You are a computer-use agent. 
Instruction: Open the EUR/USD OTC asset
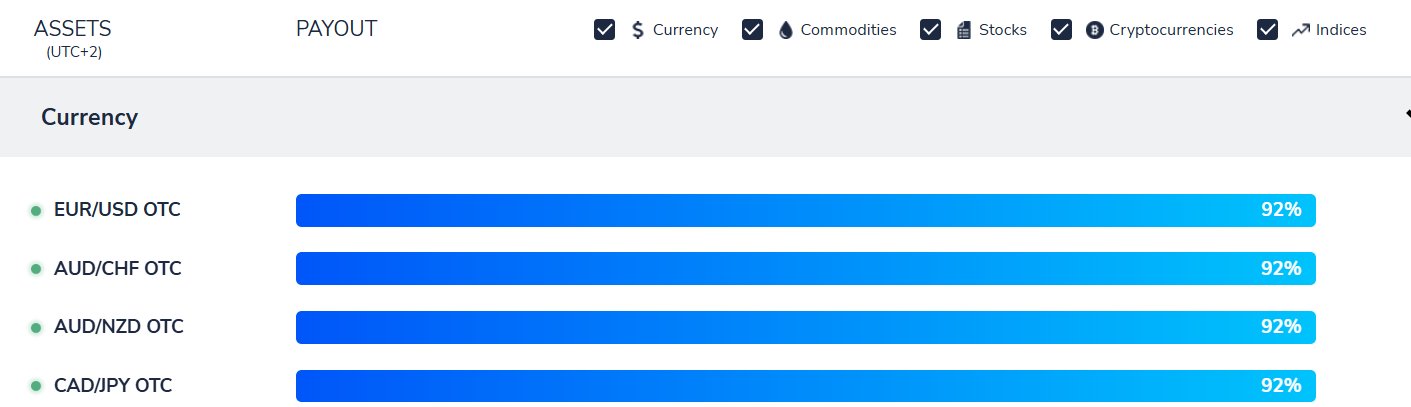coord(117,211)
